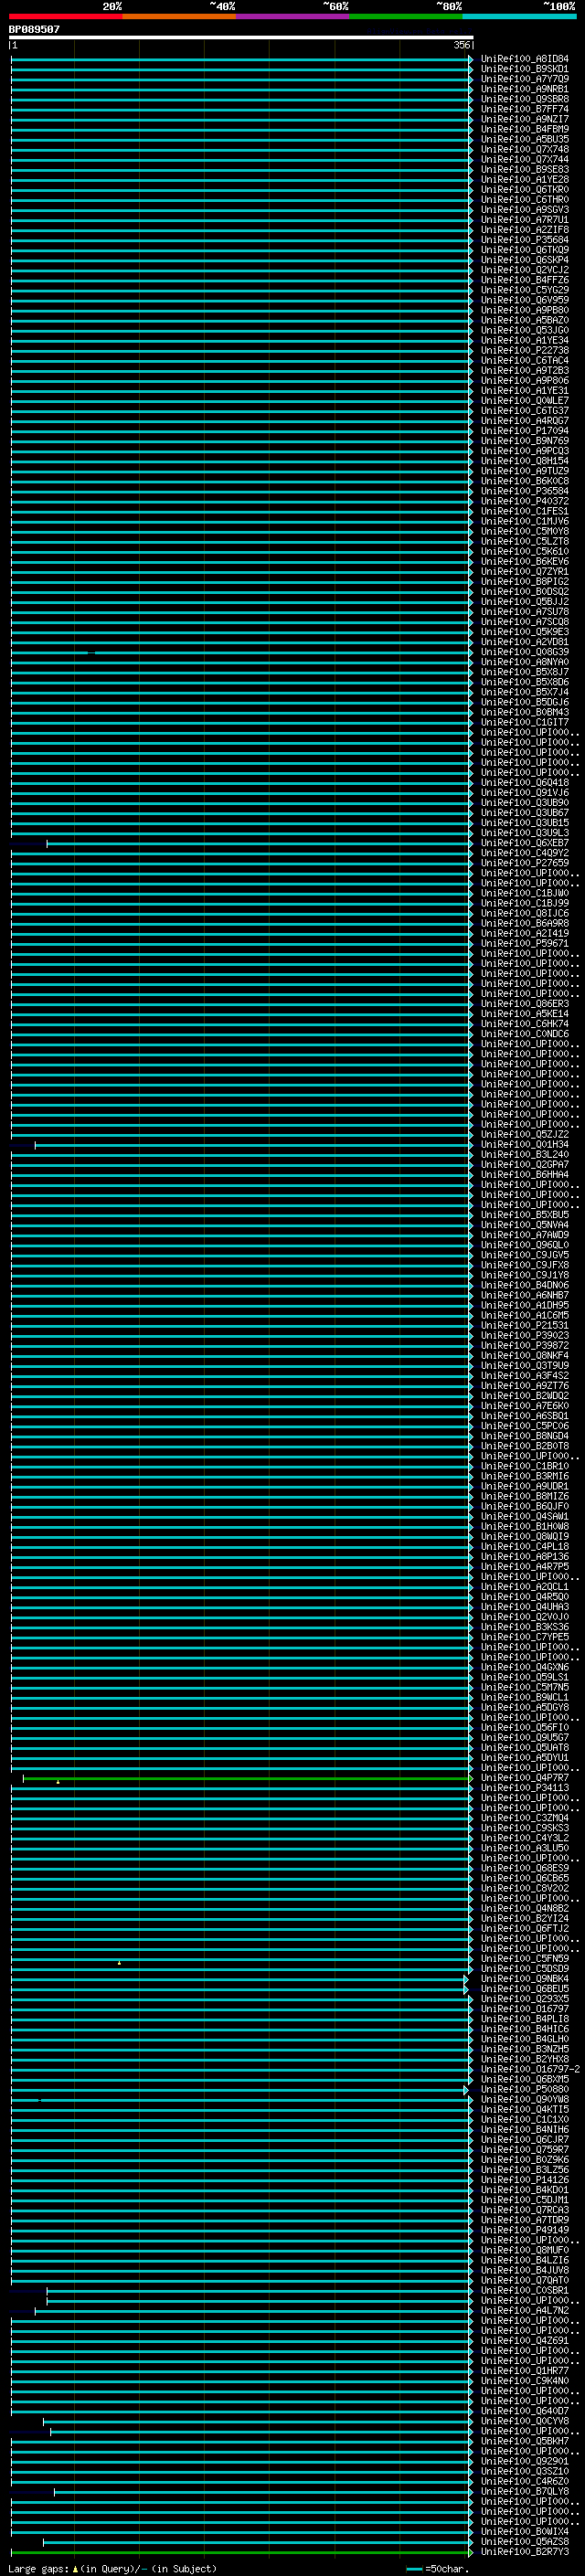585x2576 pixels.
Task: Select the UniRef100_Q92901 label
Action: [x=524, y=2461]
